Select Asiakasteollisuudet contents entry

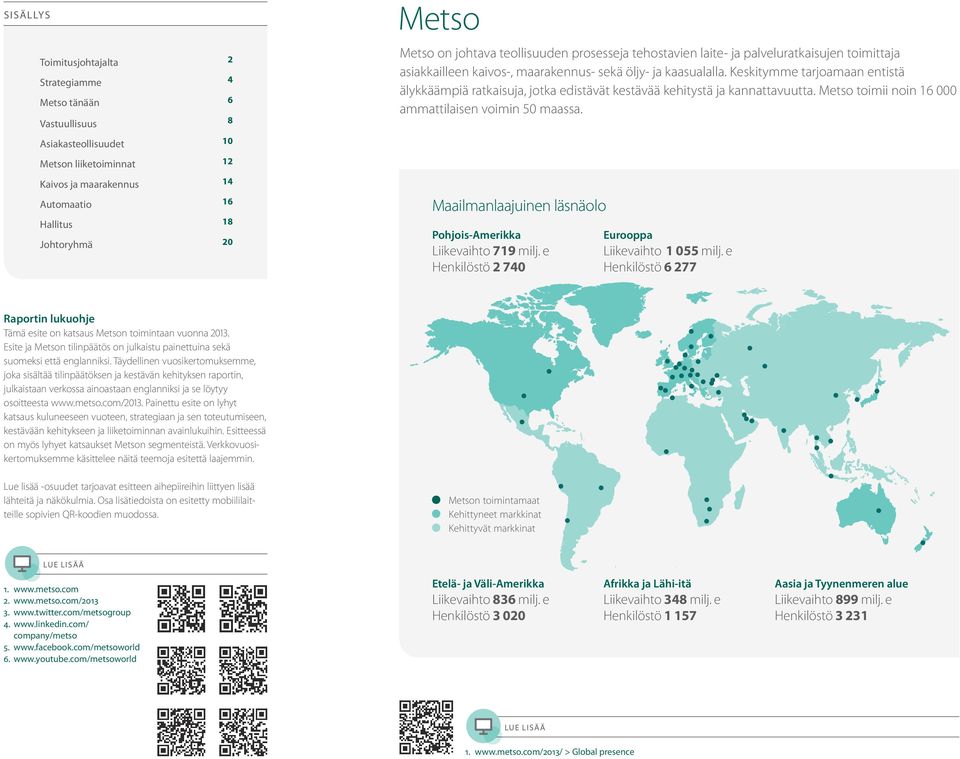82,144
